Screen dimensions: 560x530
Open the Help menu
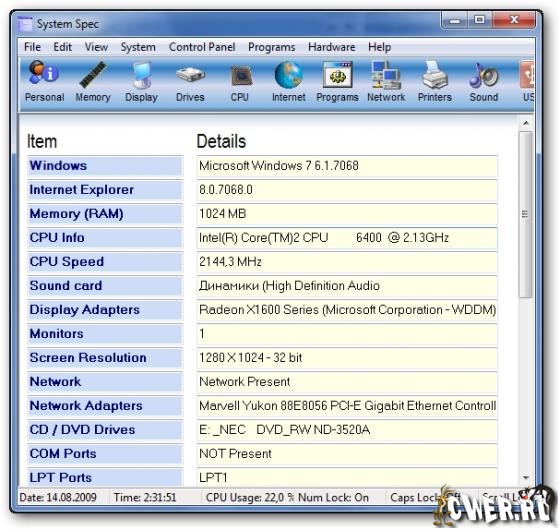pyautogui.click(x=379, y=47)
